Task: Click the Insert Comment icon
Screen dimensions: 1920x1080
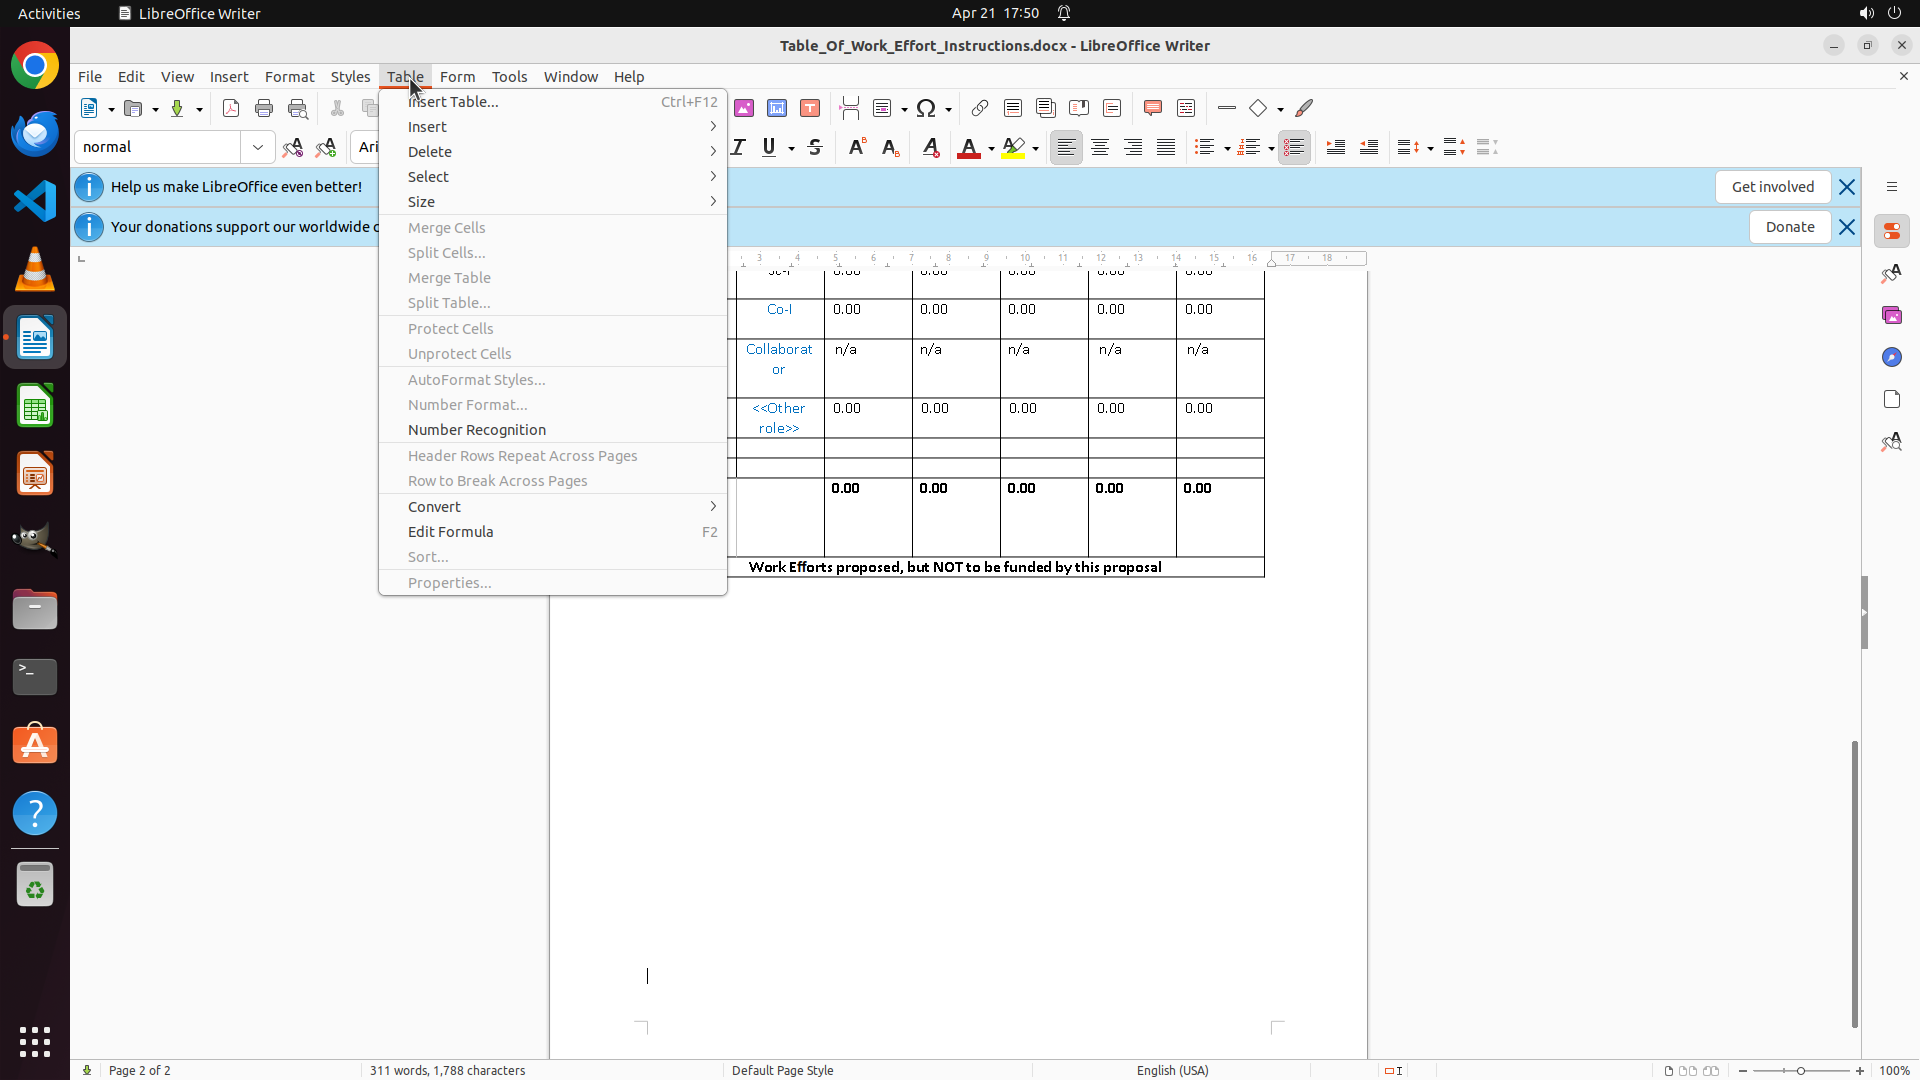Action: [1153, 108]
